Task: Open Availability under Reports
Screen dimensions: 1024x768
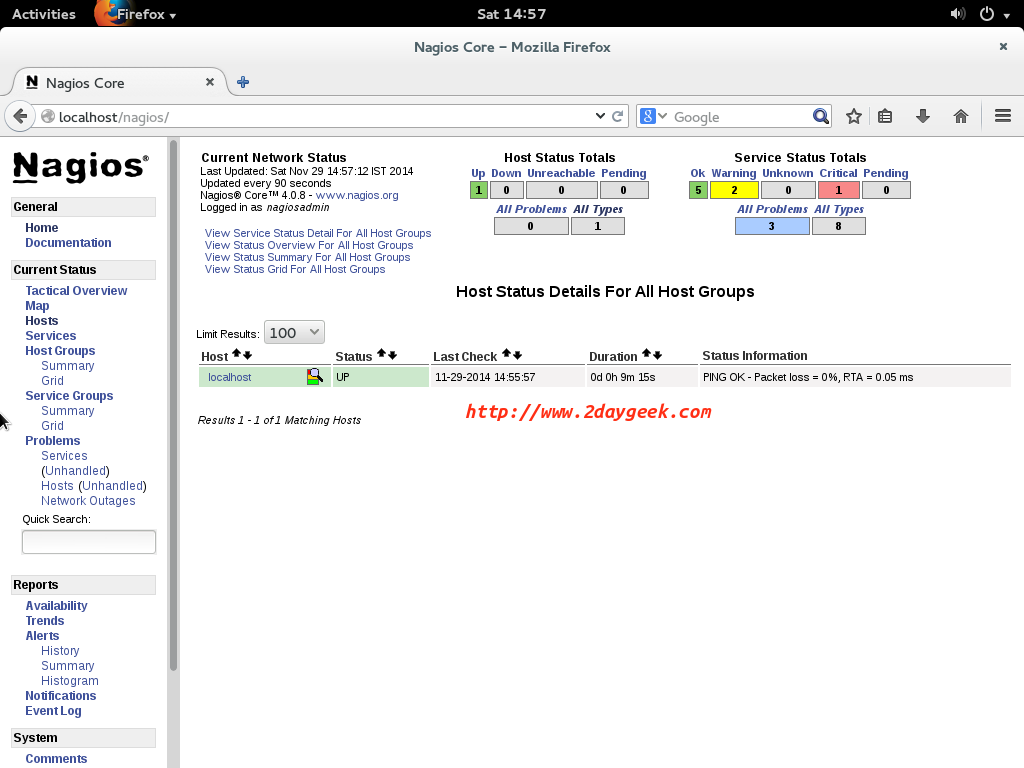Action: 56,606
